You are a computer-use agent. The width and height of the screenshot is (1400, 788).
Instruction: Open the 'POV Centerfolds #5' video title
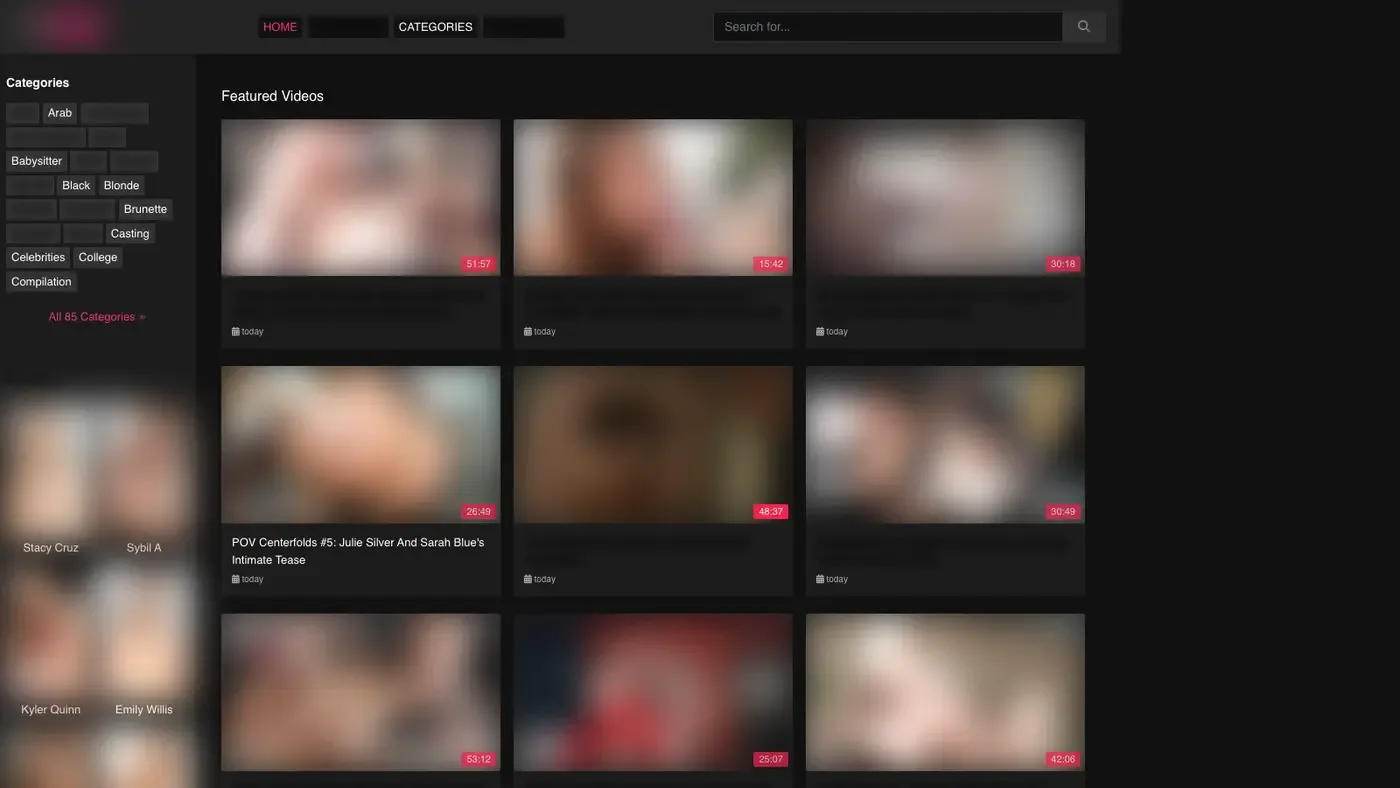tap(358, 551)
